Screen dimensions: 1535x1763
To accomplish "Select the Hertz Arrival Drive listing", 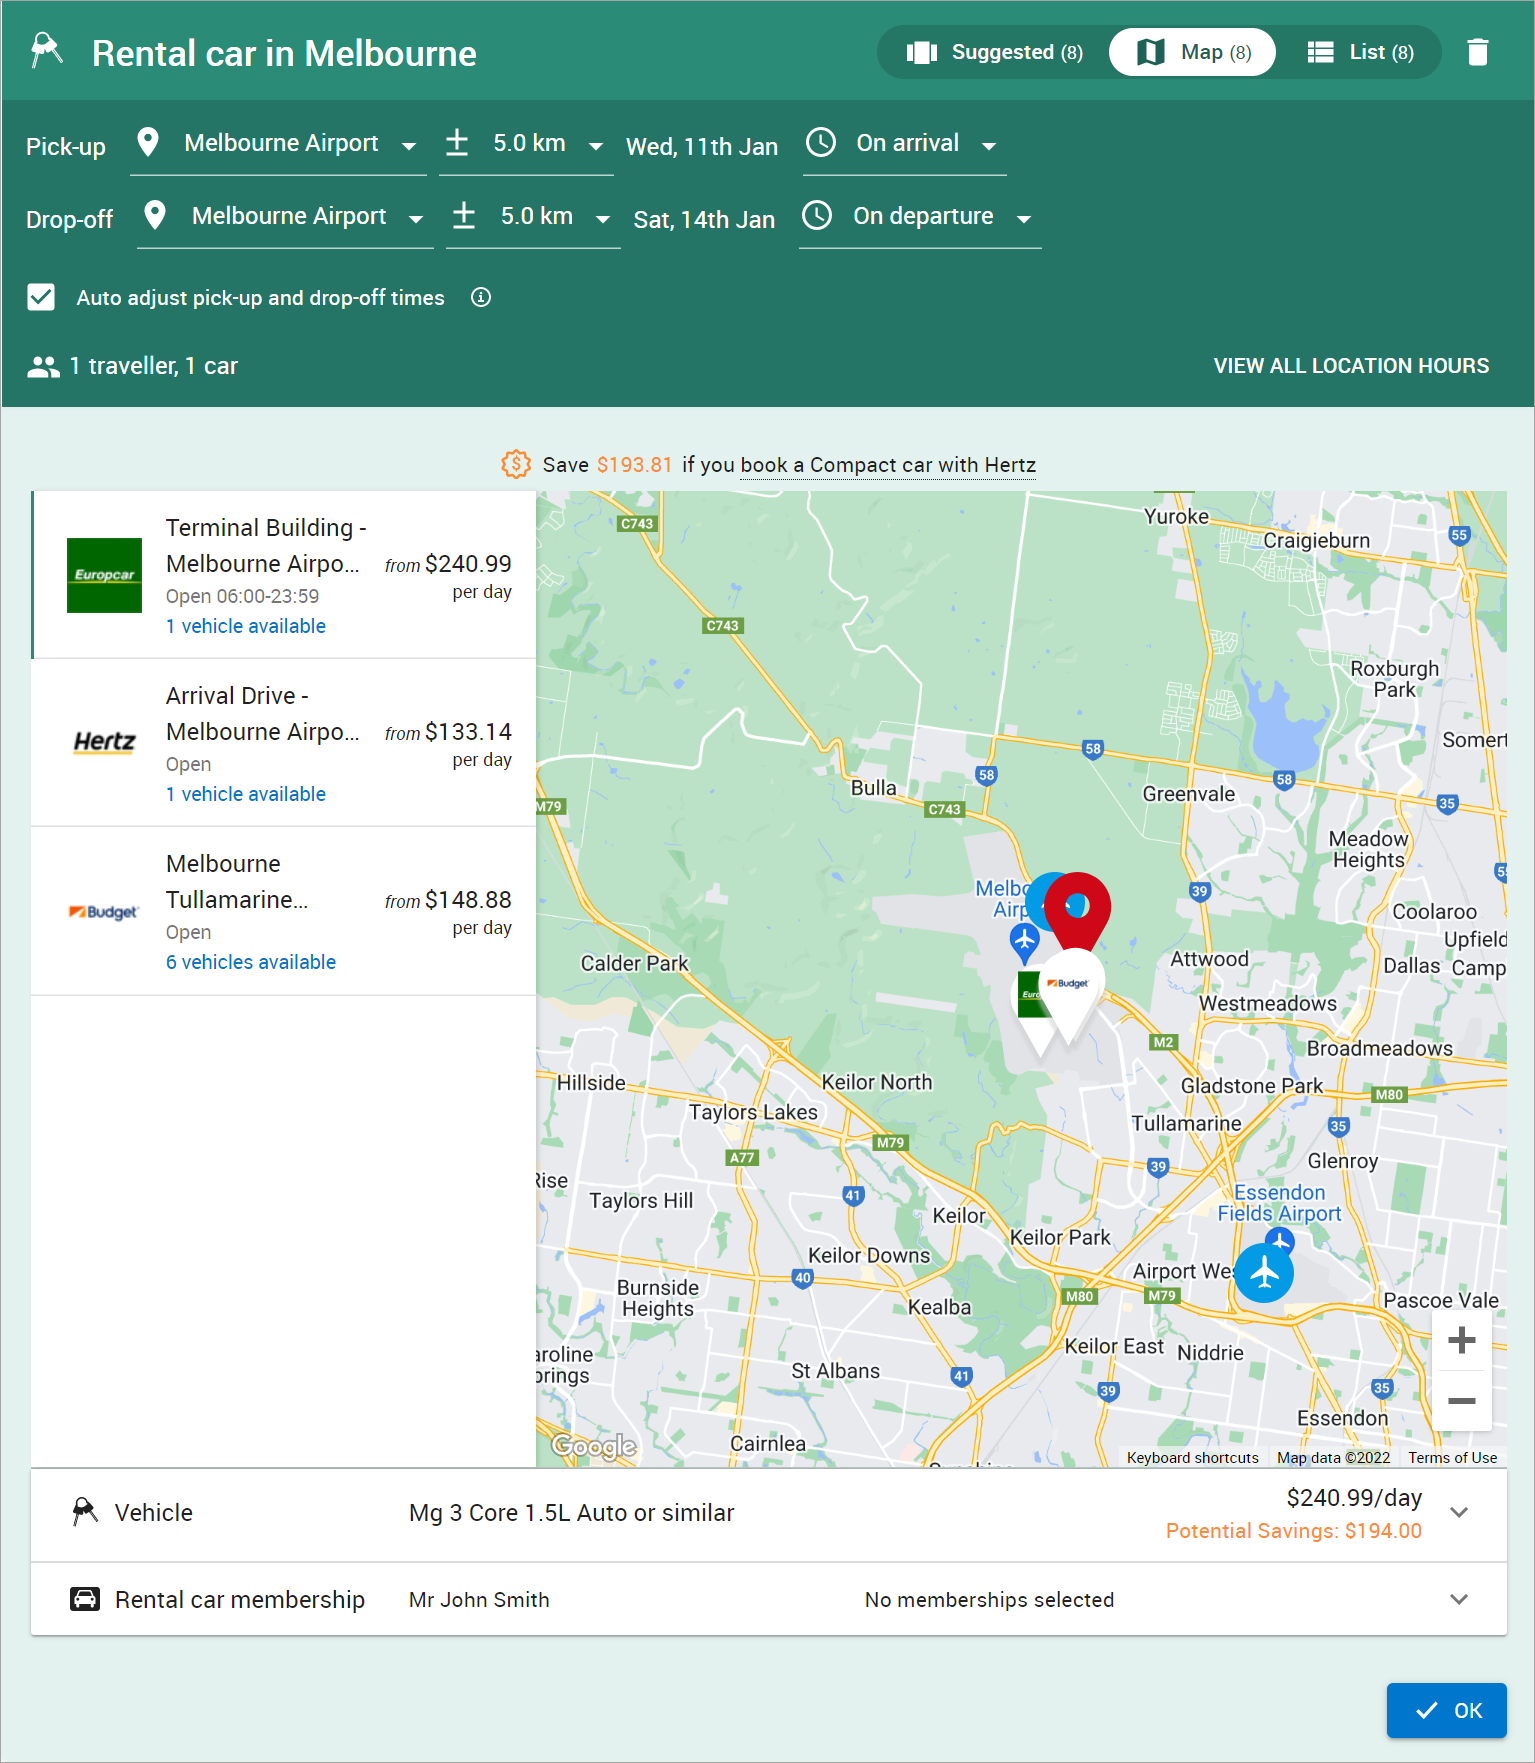I will (x=284, y=743).
